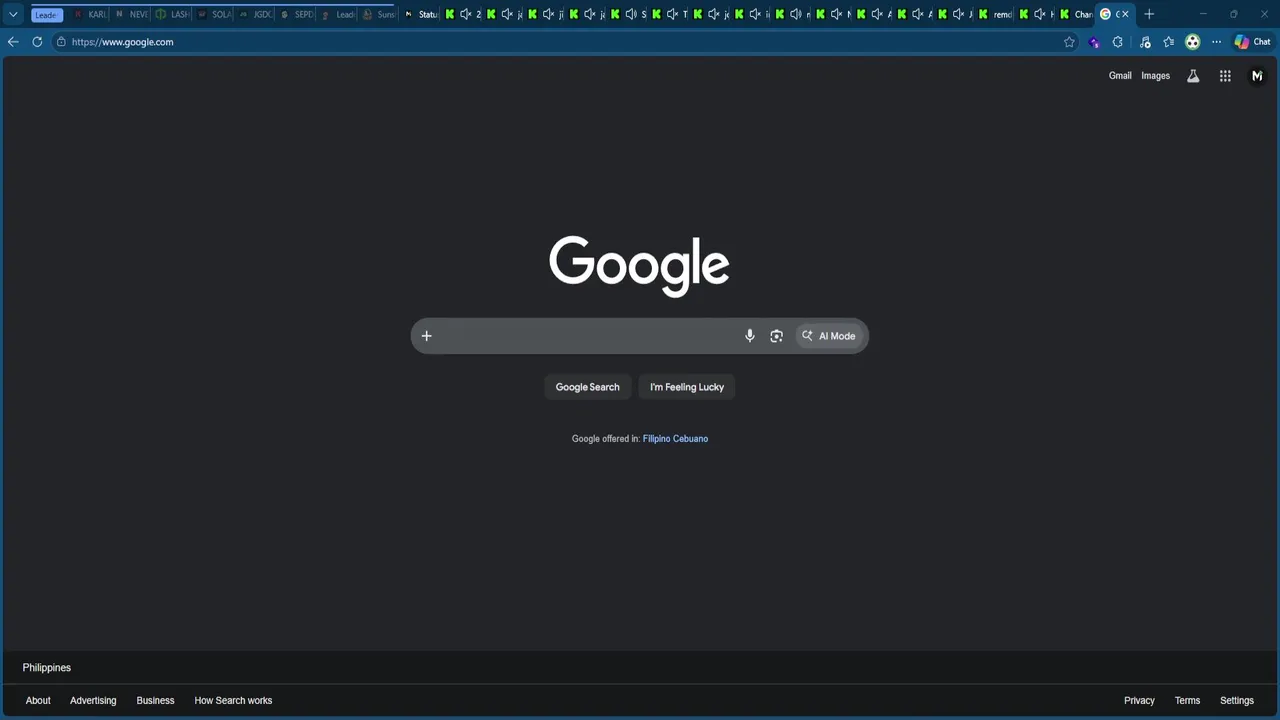Switch to the Suns tab
Viewport: 1280px width, 720px height.
point(379,14)
